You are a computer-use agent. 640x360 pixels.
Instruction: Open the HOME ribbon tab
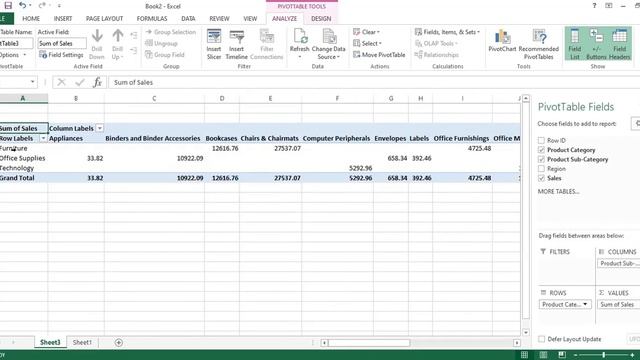31,19
